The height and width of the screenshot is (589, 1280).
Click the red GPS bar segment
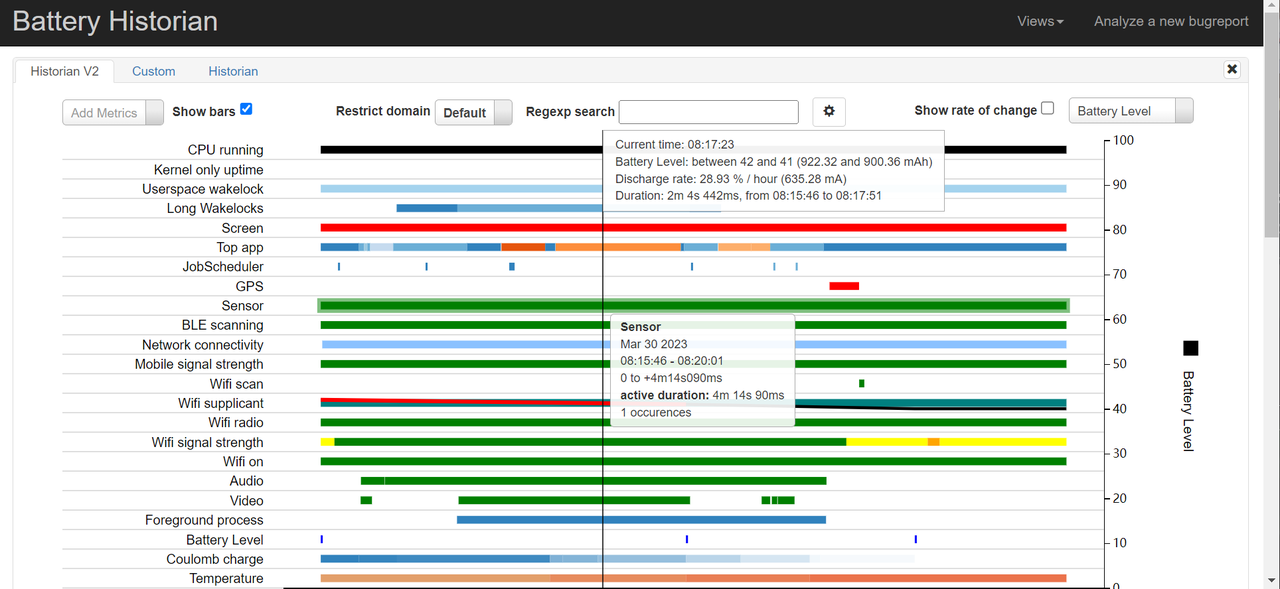(844, 286)
